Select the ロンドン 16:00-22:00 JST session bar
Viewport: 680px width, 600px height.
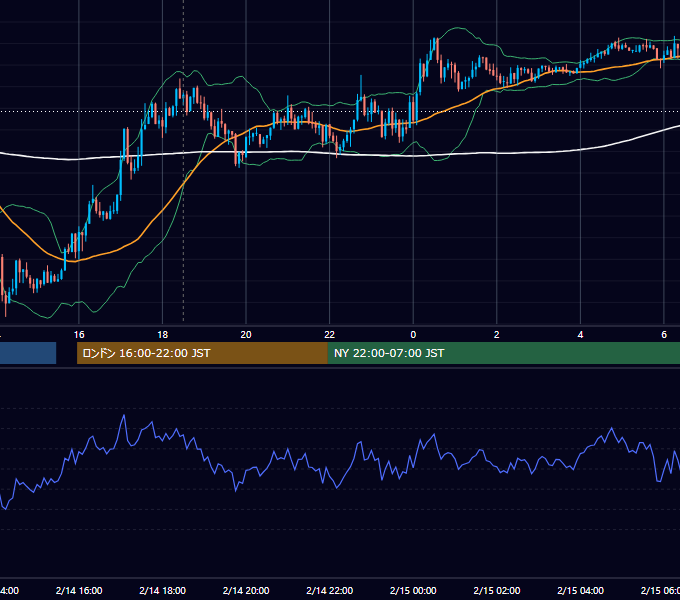tap(202, 353)
